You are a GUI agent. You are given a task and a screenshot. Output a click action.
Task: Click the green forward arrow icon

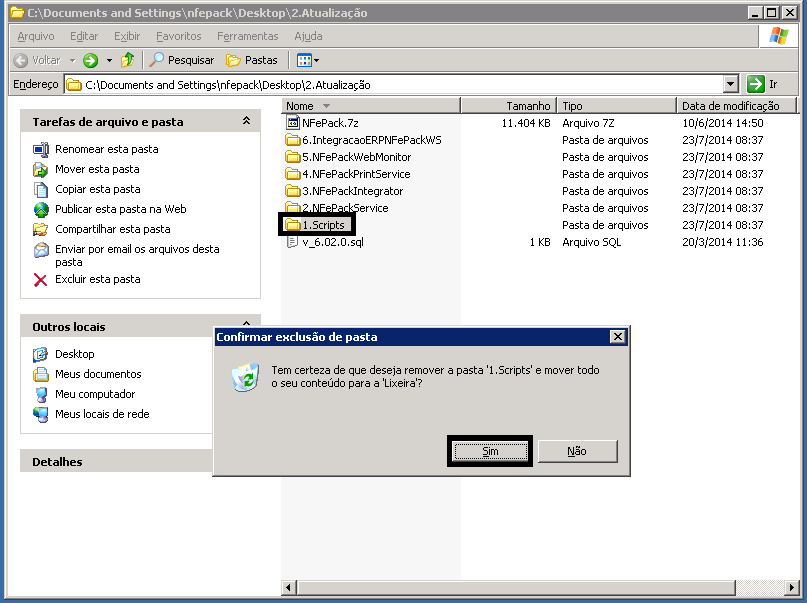point(91,60)
